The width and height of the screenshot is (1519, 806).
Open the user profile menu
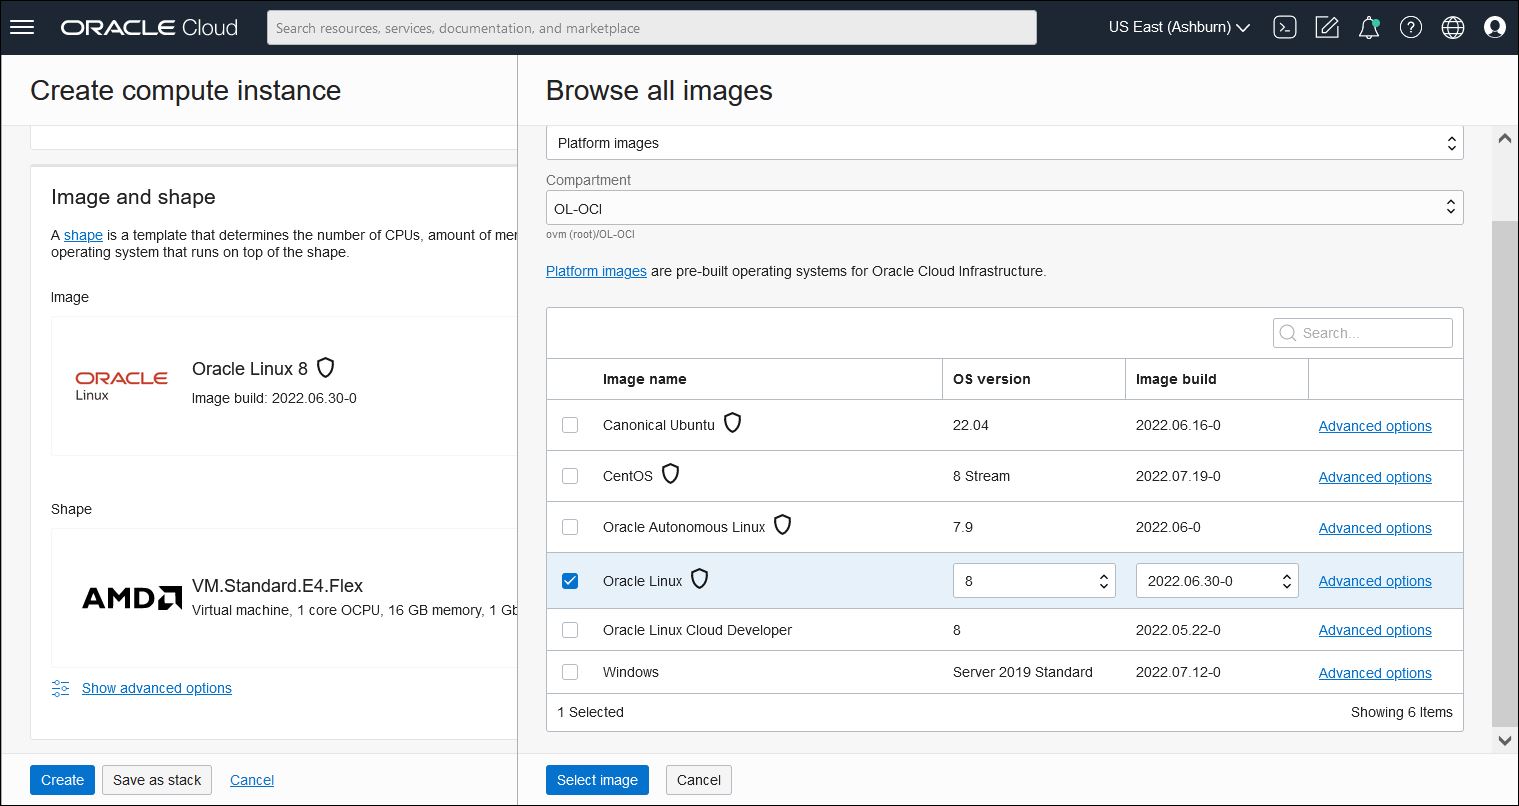point(1494,27)
